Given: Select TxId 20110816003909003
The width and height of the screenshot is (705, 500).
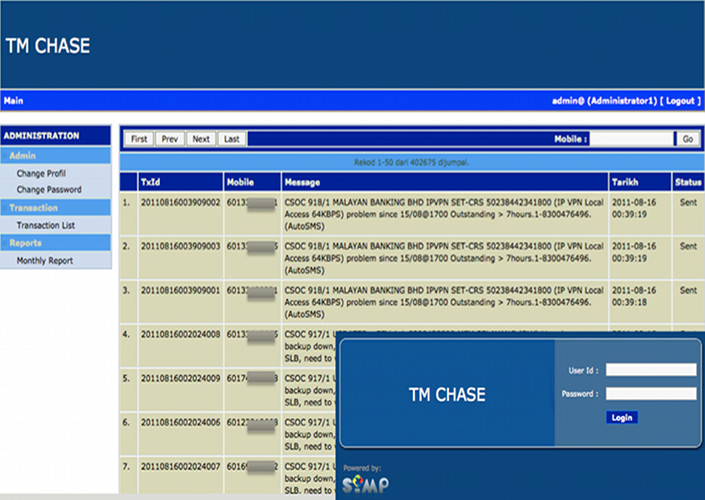Looking at the screenshot, I should coord(181,246).
